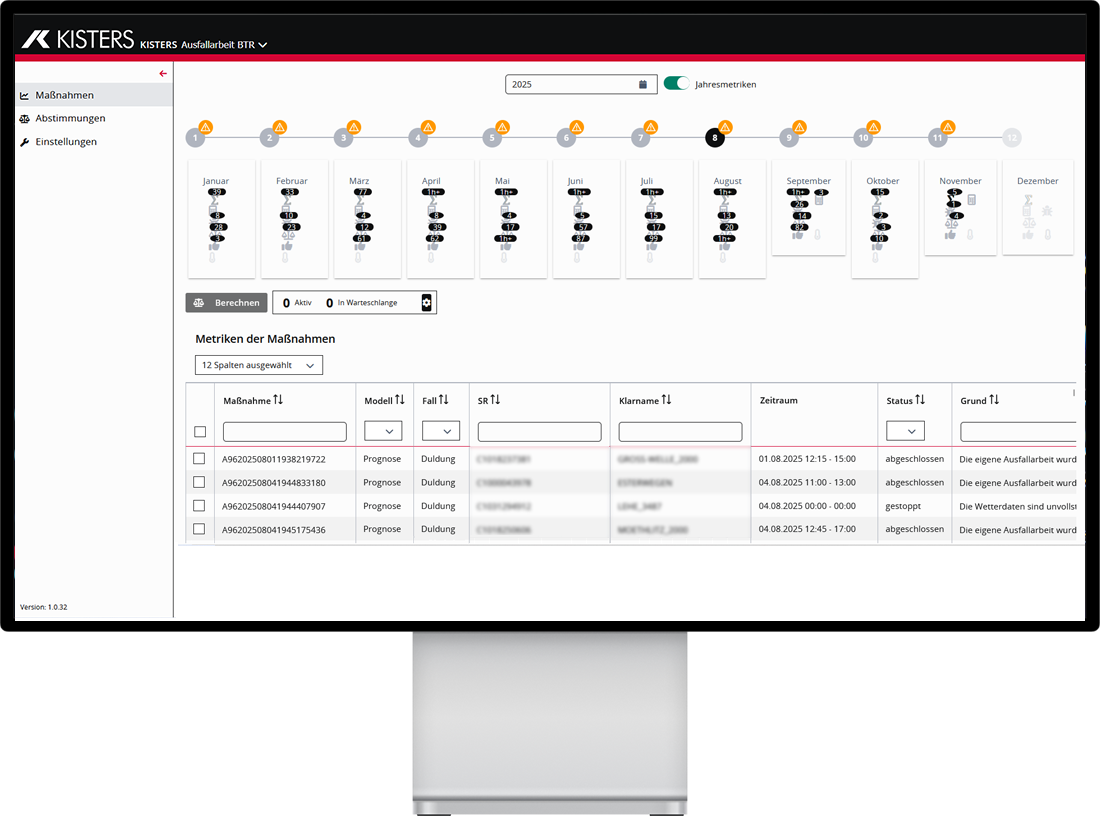1100x816 pixels.
Task: Open the Modell filter dropdown
Action: (x=383, y=431)
